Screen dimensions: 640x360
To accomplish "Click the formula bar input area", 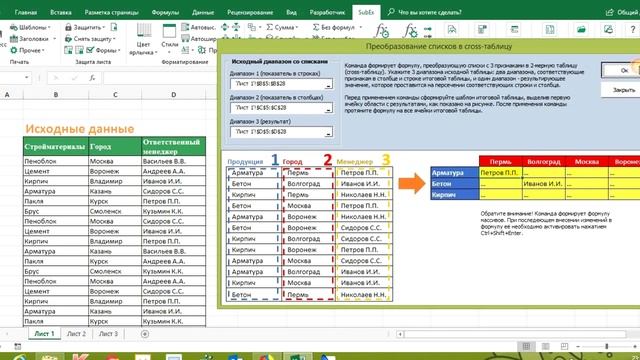I will [160, 78].
